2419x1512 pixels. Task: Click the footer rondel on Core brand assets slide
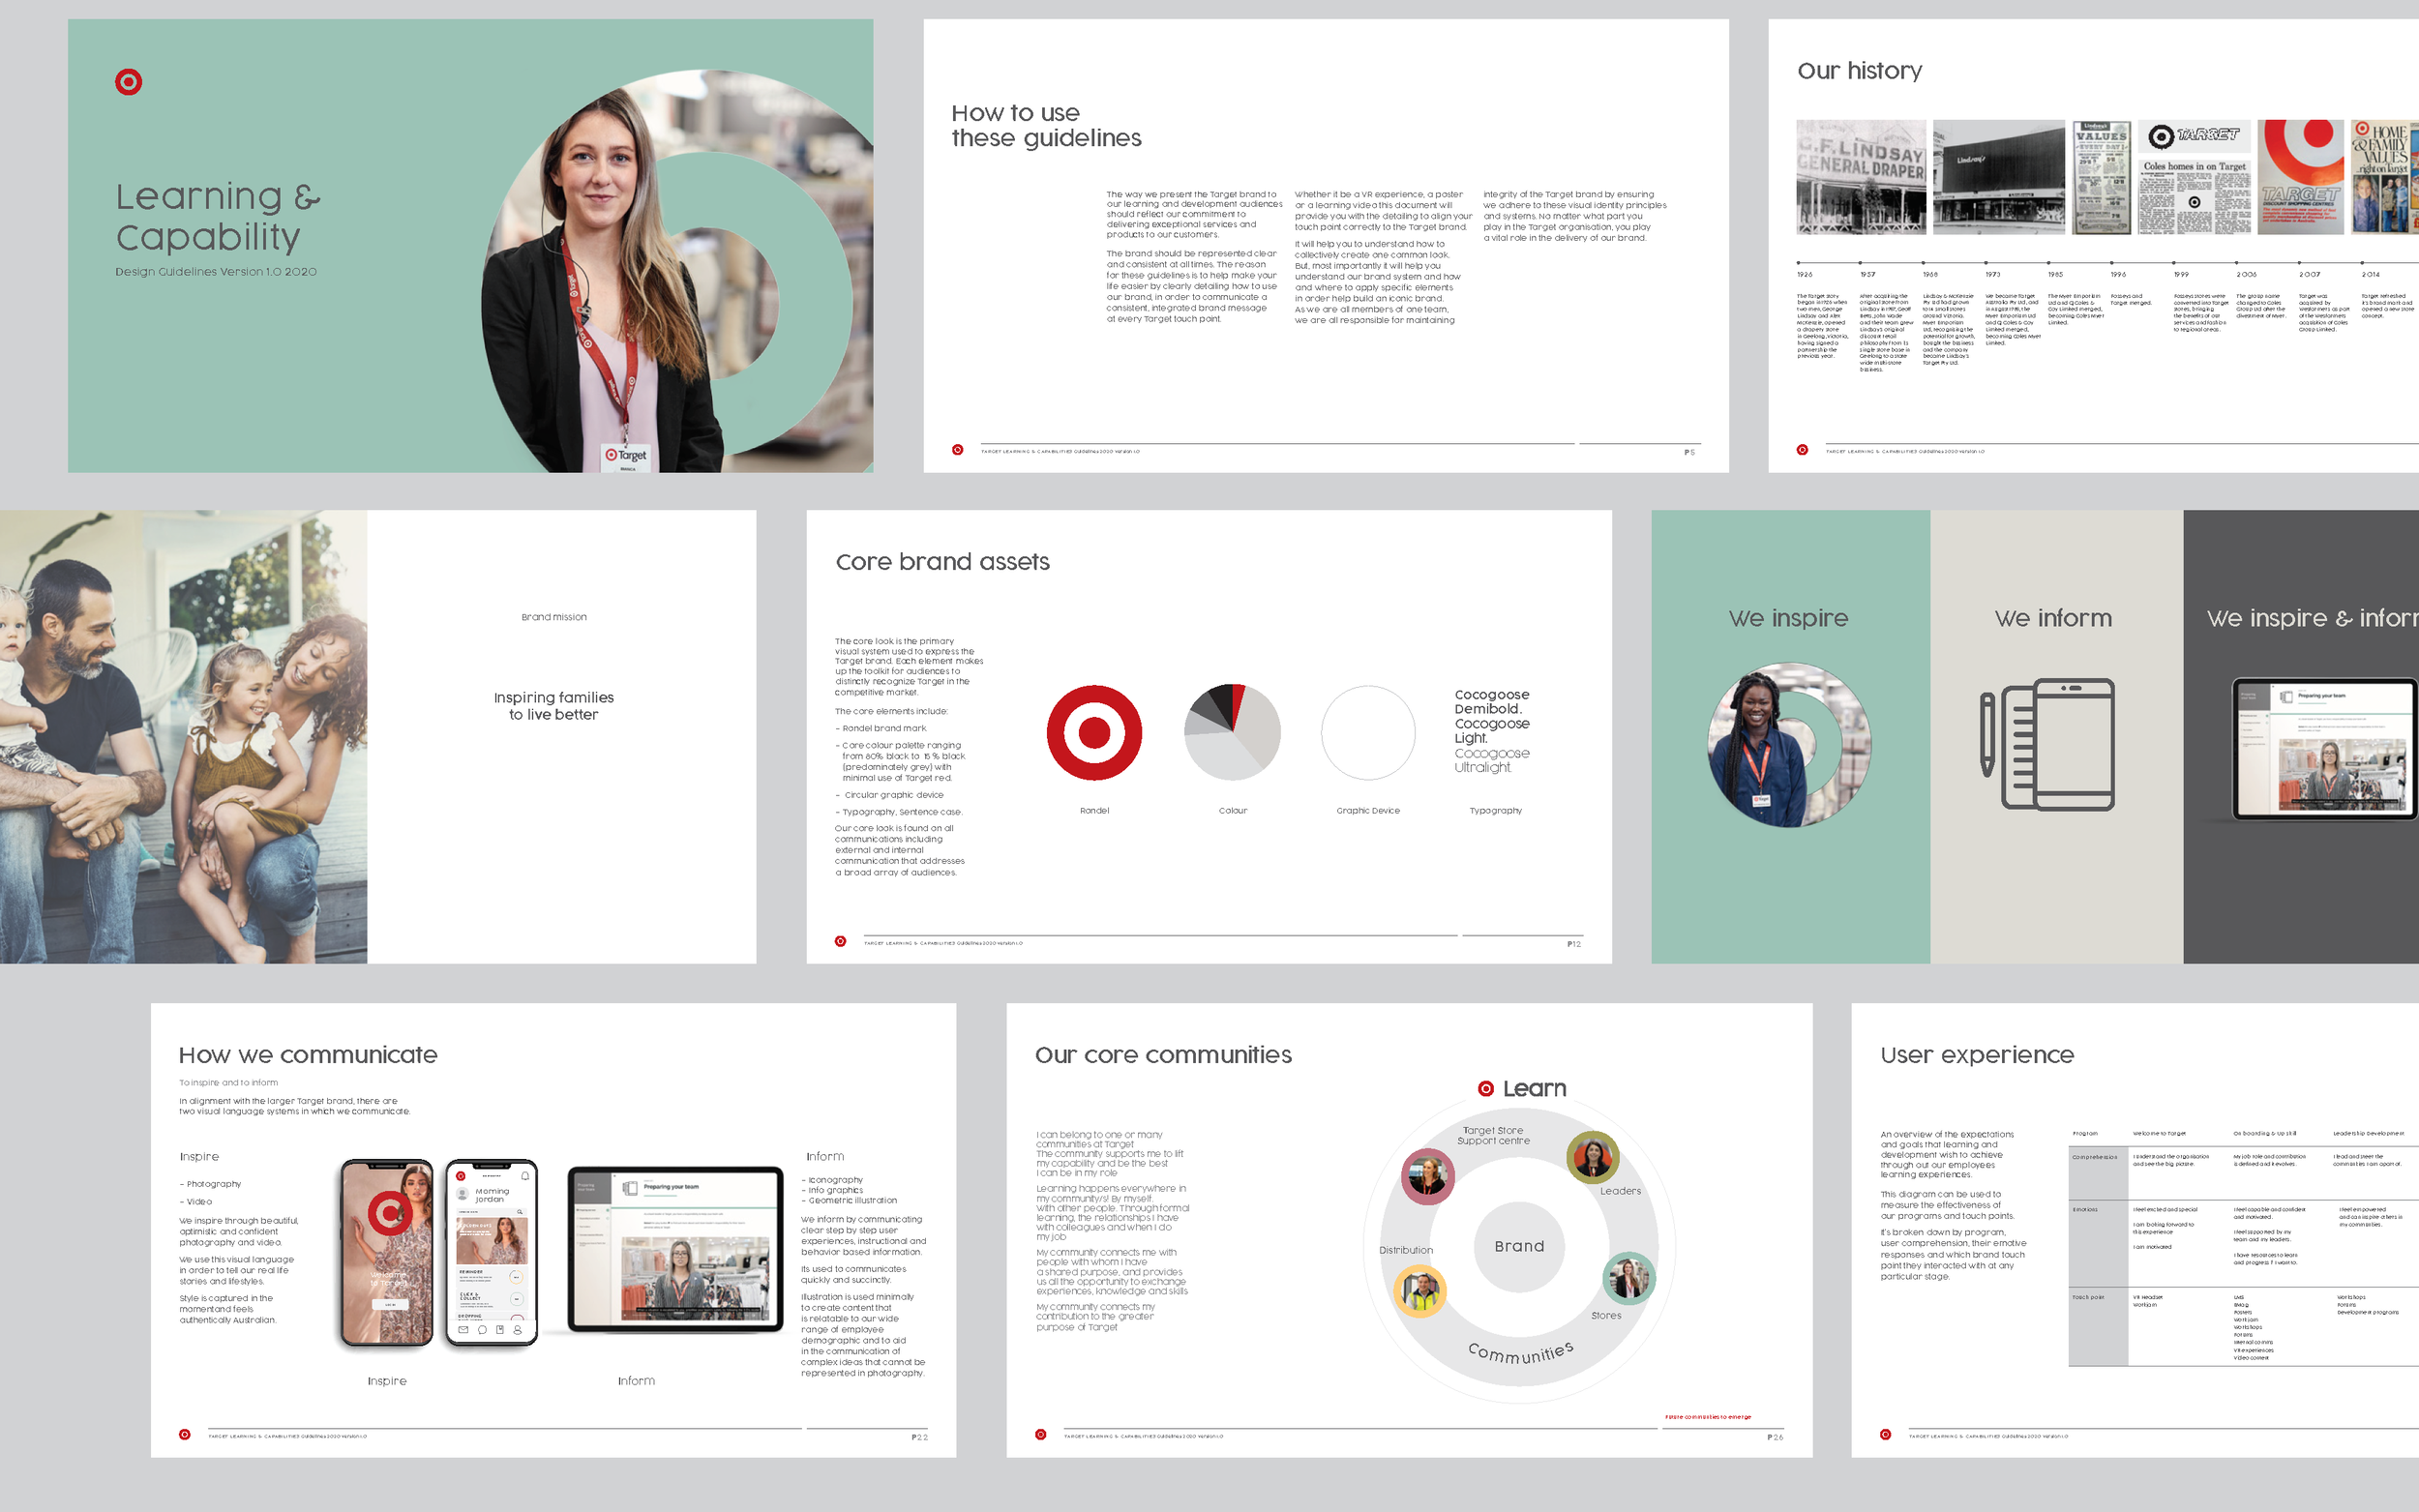pos(840,941)
